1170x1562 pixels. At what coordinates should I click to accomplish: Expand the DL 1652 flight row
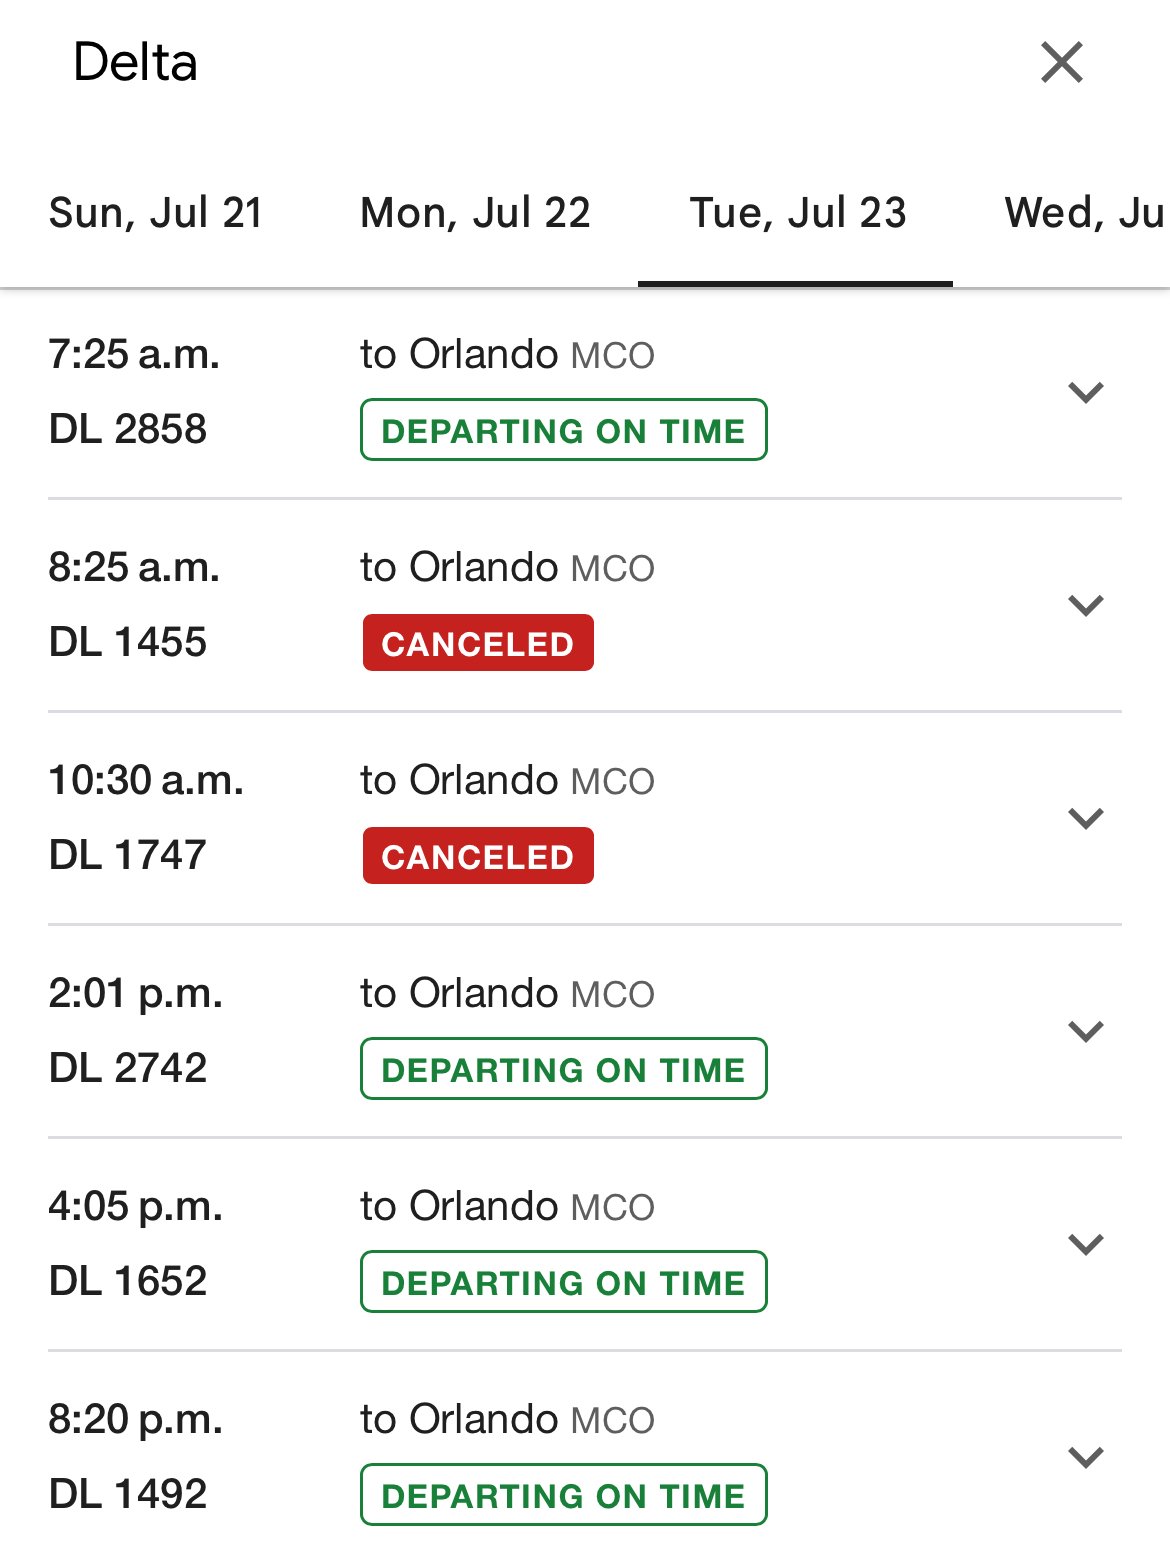click(x=1085, y=1244)
